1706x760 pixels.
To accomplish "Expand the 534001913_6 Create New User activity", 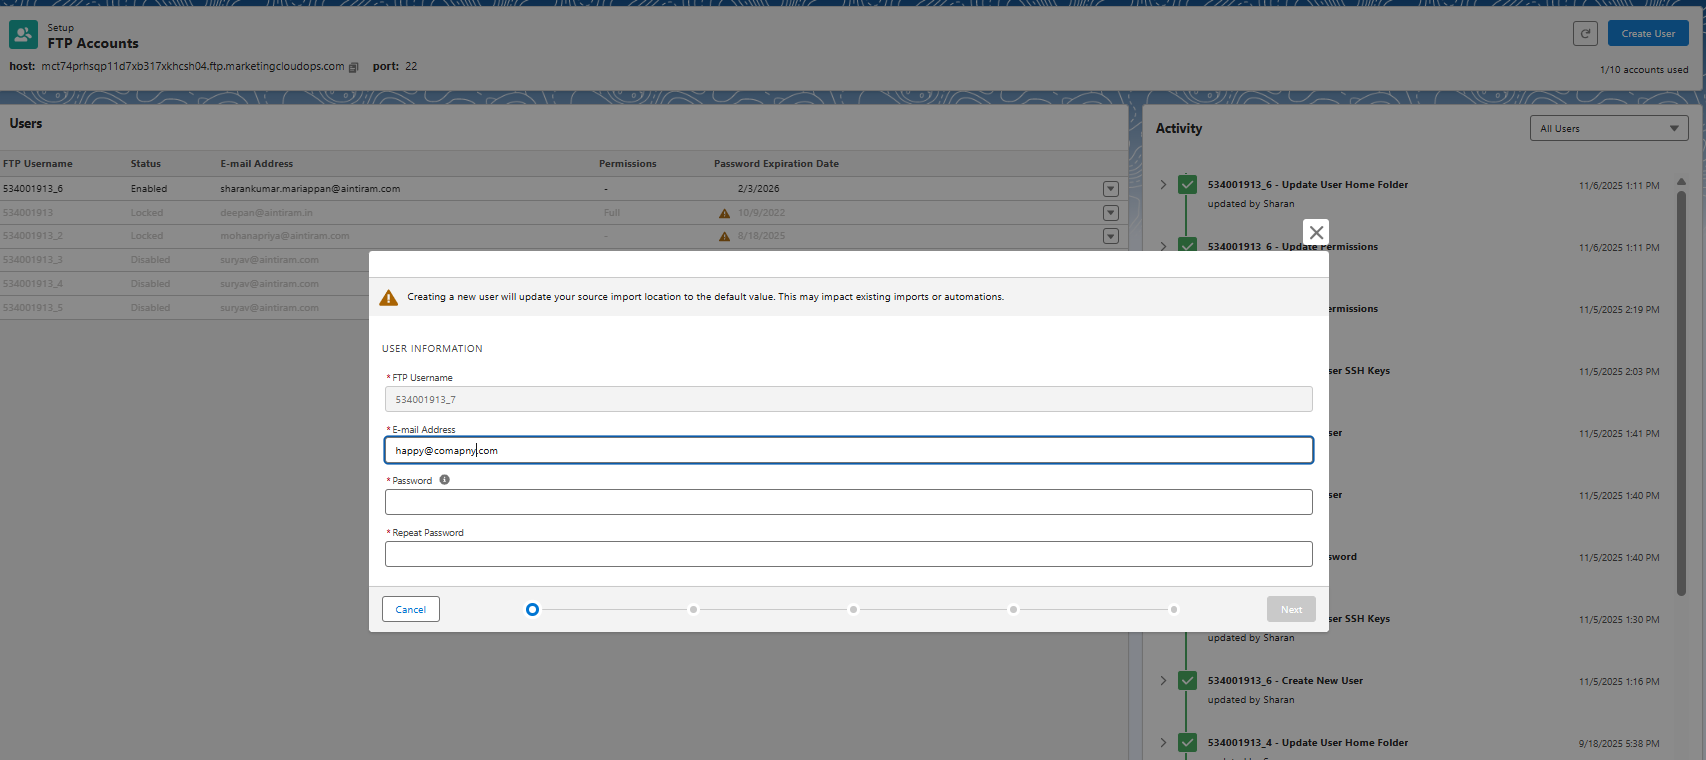I will point(1163,681).
